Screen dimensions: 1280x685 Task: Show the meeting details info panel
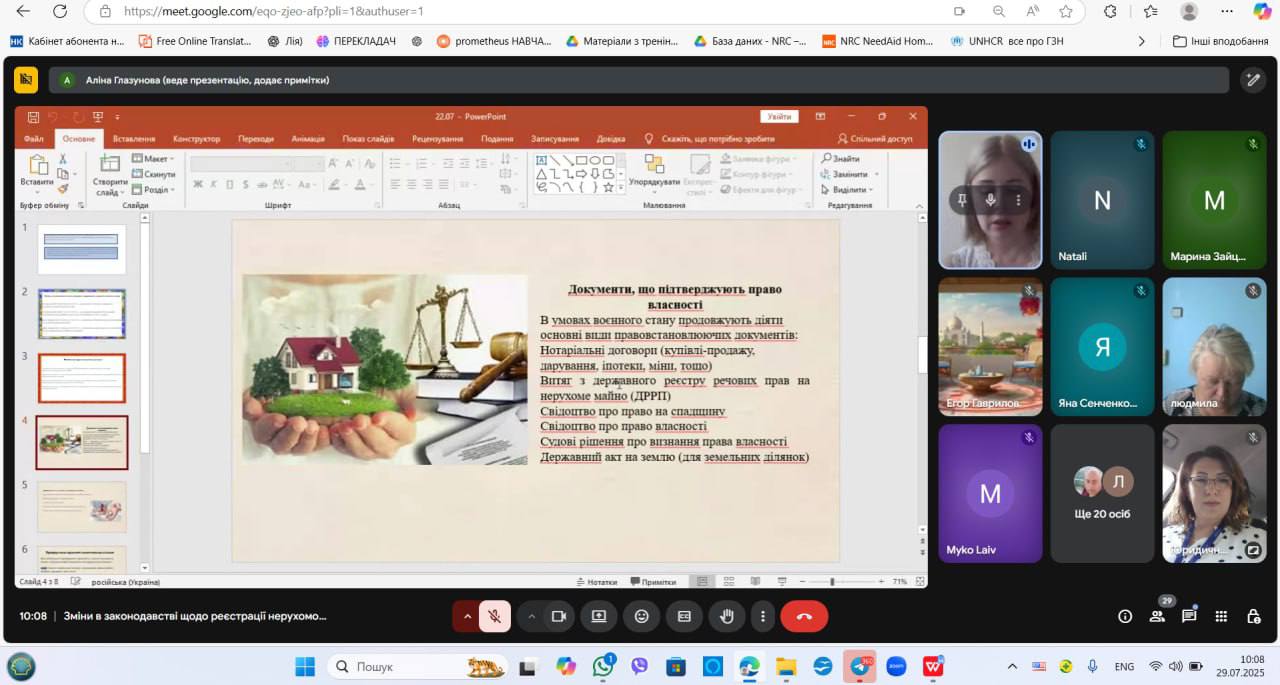click(x=1125, y=616)
